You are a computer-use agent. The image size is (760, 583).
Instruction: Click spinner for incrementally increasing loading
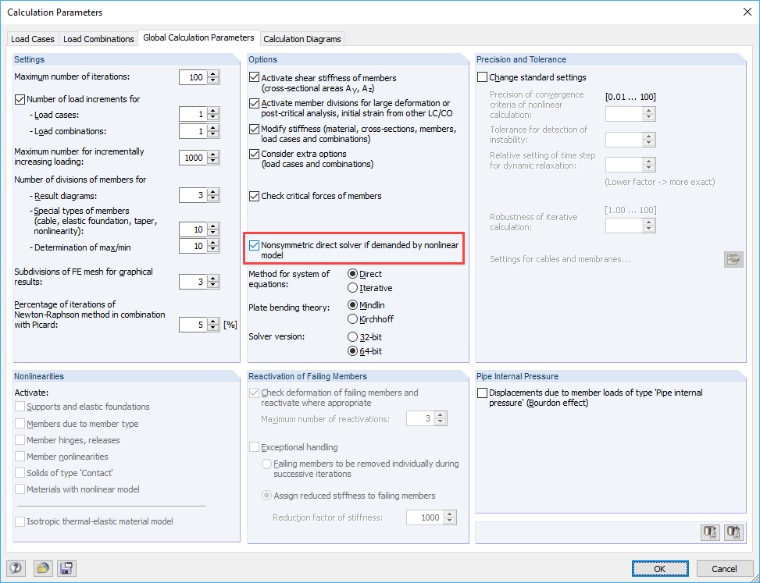(213, 158)
